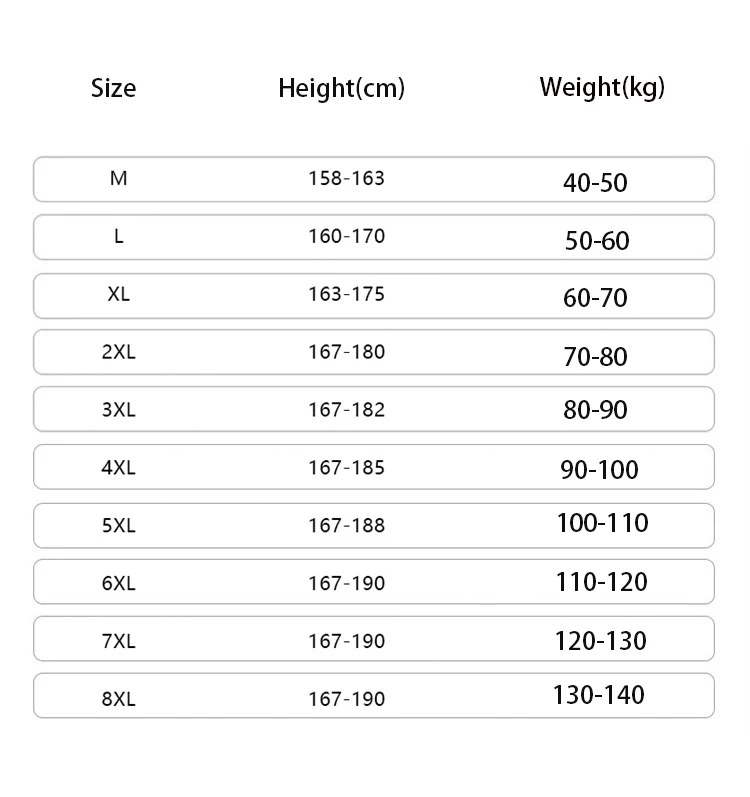This screenshot has width=750, height=797.
Task: Click the Weight(kg) column header
Action: click(x=602, y=88)
